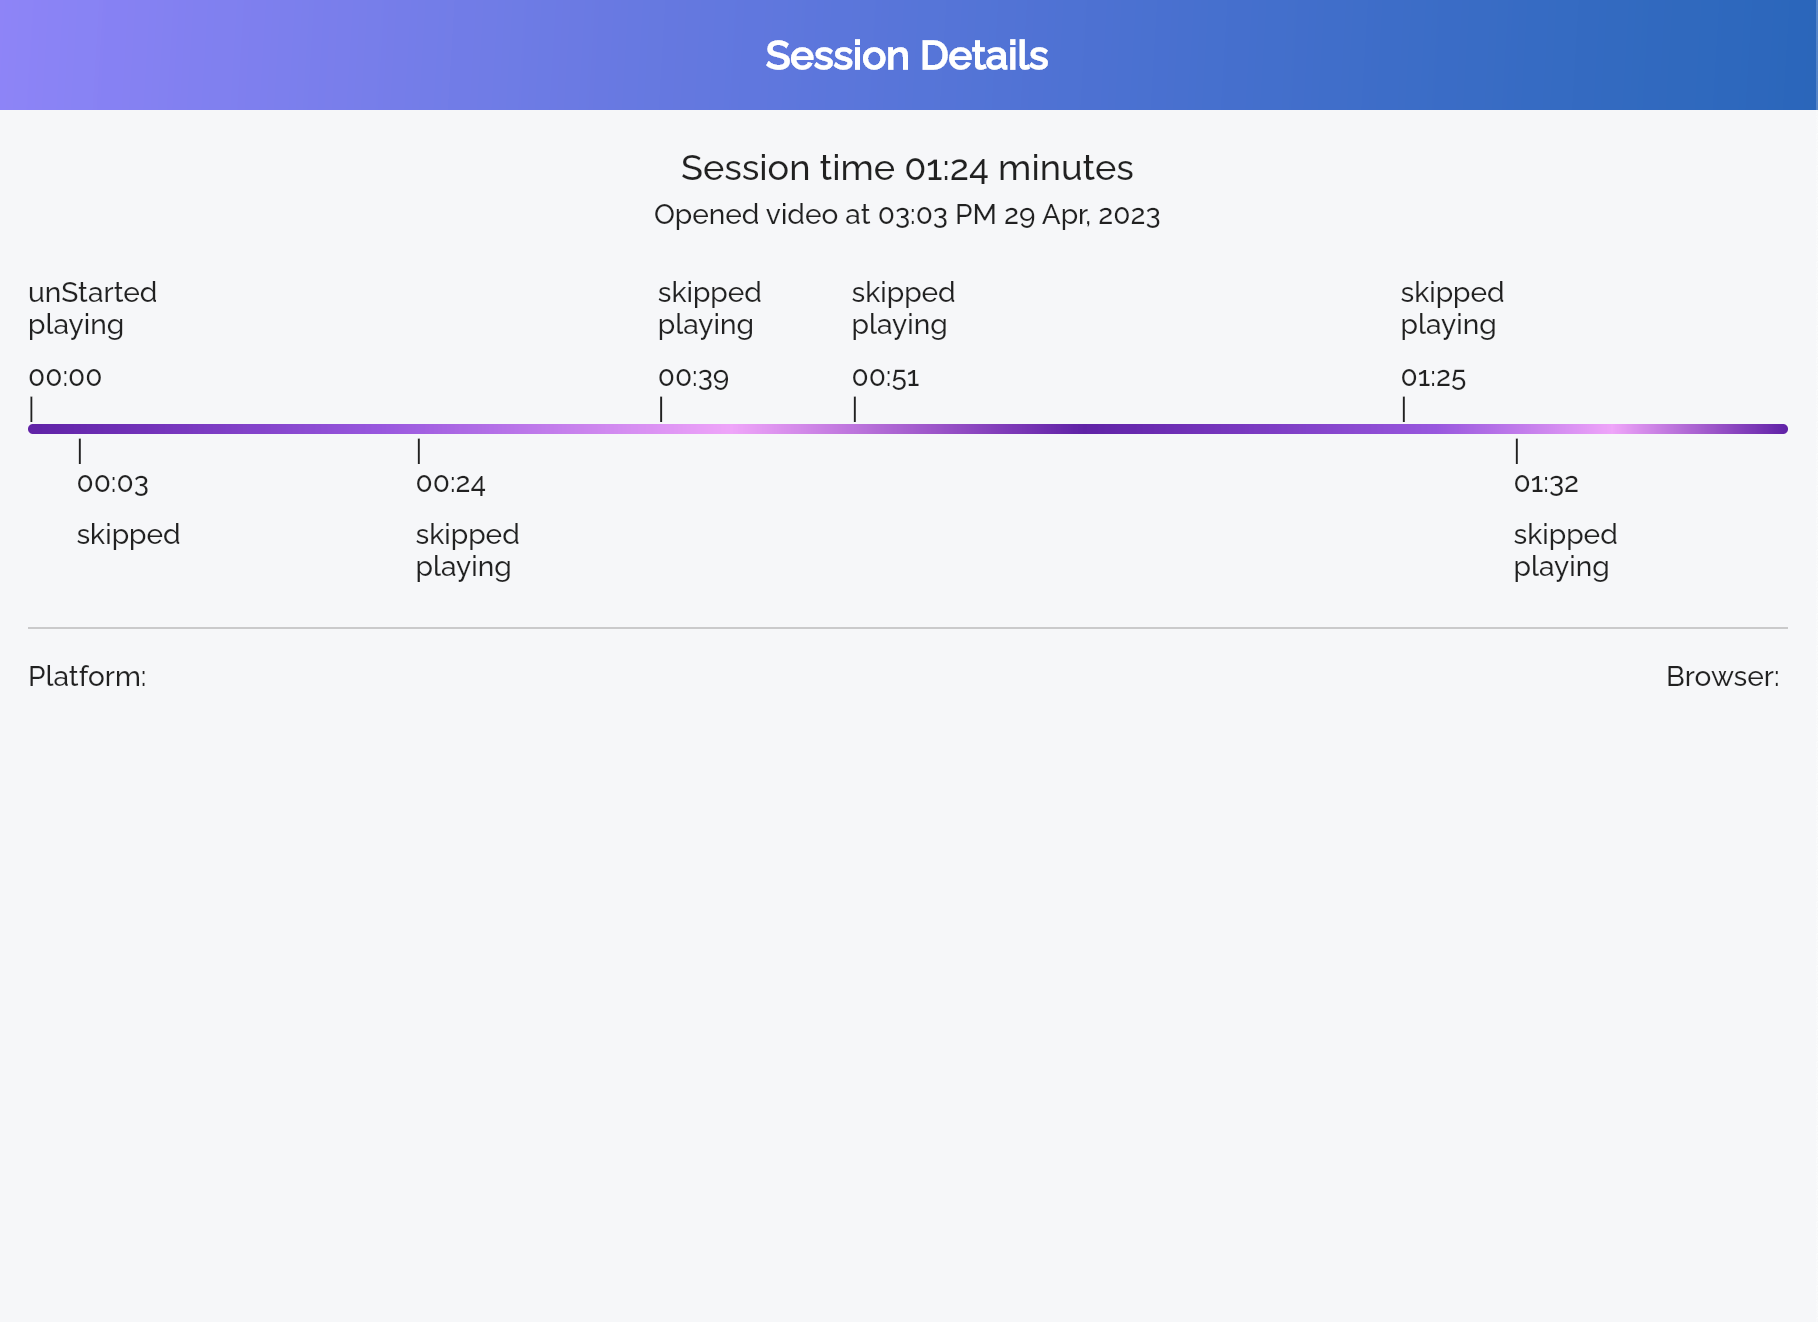1818x1322 pixels.
Task: Click the Opened video at 03:03 PM text
Action: click(x=907, y=215)
